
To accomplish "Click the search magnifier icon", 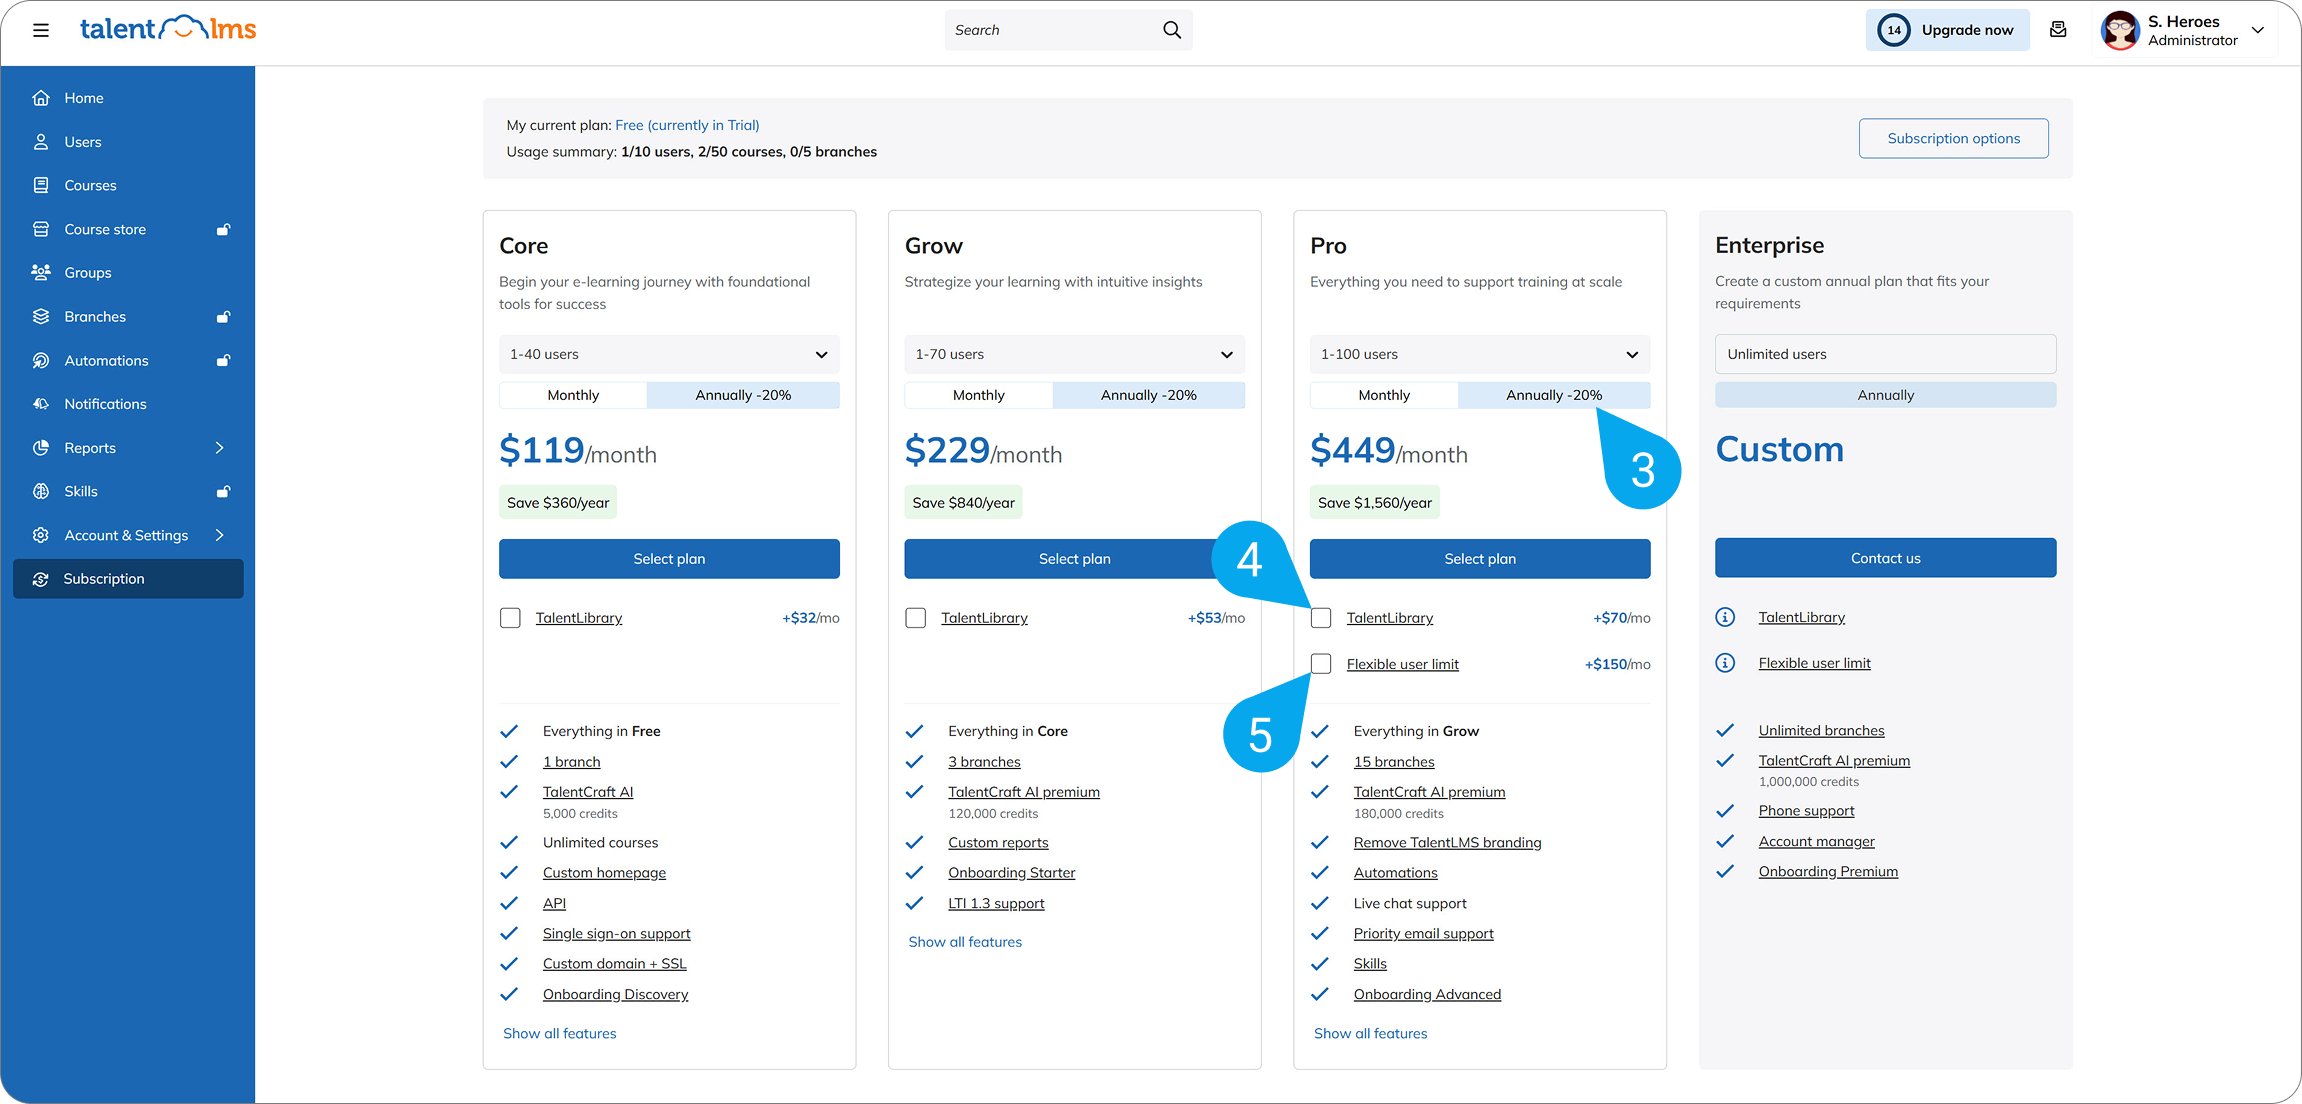I will pyautogui.click(x=1172, y=30).
